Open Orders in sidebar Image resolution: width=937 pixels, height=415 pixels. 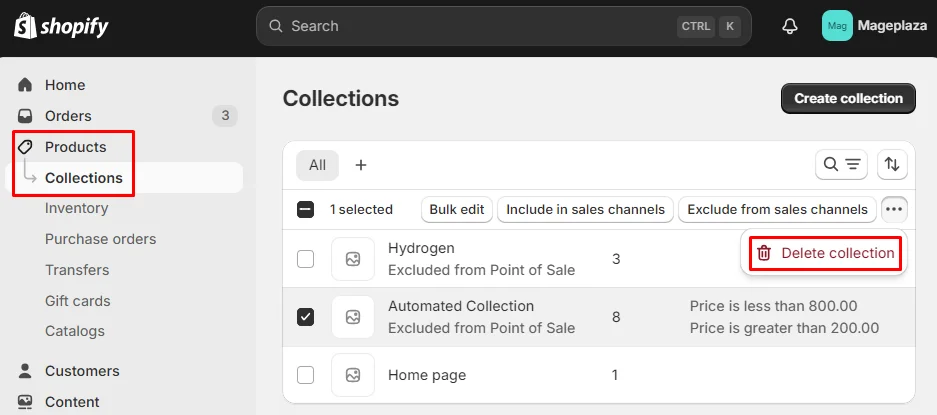coord(68,115)
